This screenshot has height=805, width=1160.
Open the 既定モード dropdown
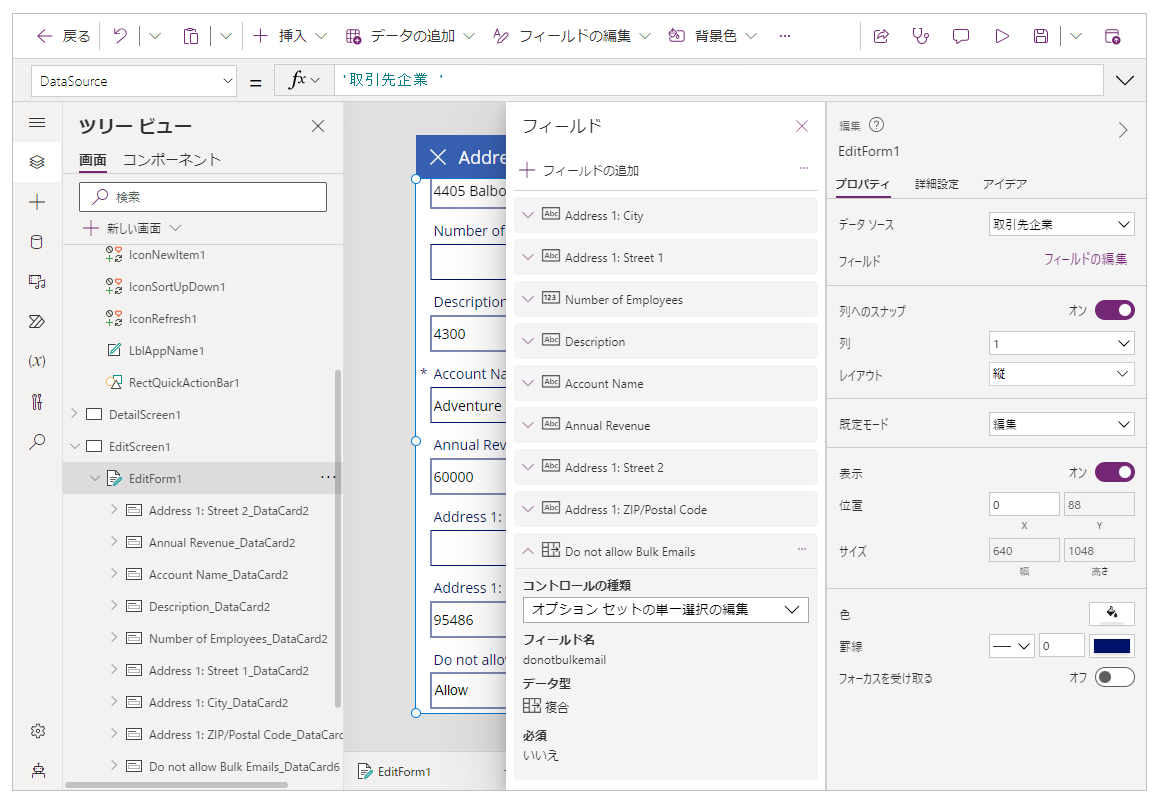1061,424
